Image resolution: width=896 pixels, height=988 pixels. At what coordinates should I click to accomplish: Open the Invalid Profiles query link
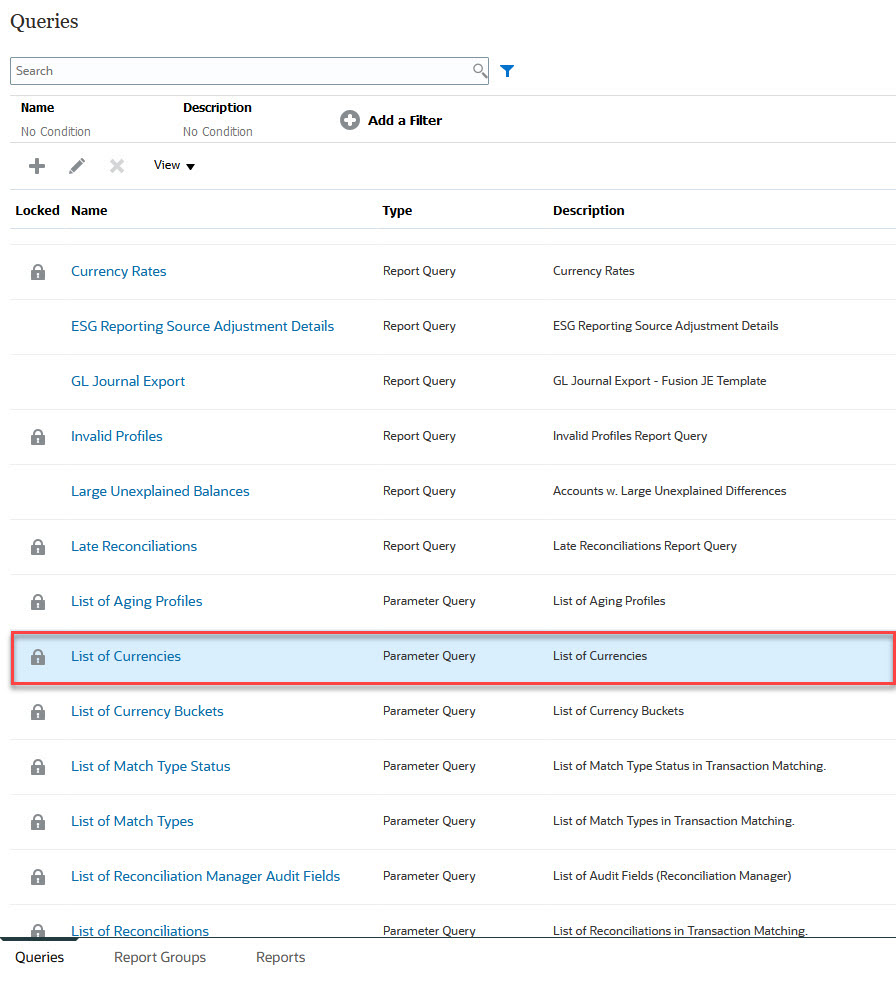[117, 436]
